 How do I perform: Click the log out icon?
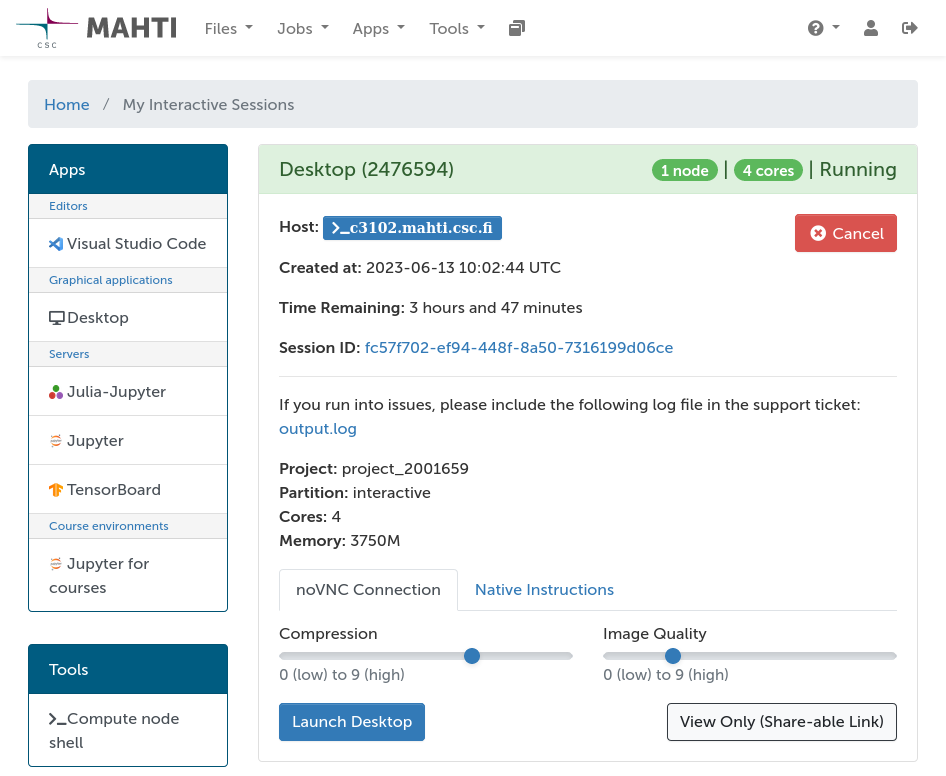coord(909,28)
